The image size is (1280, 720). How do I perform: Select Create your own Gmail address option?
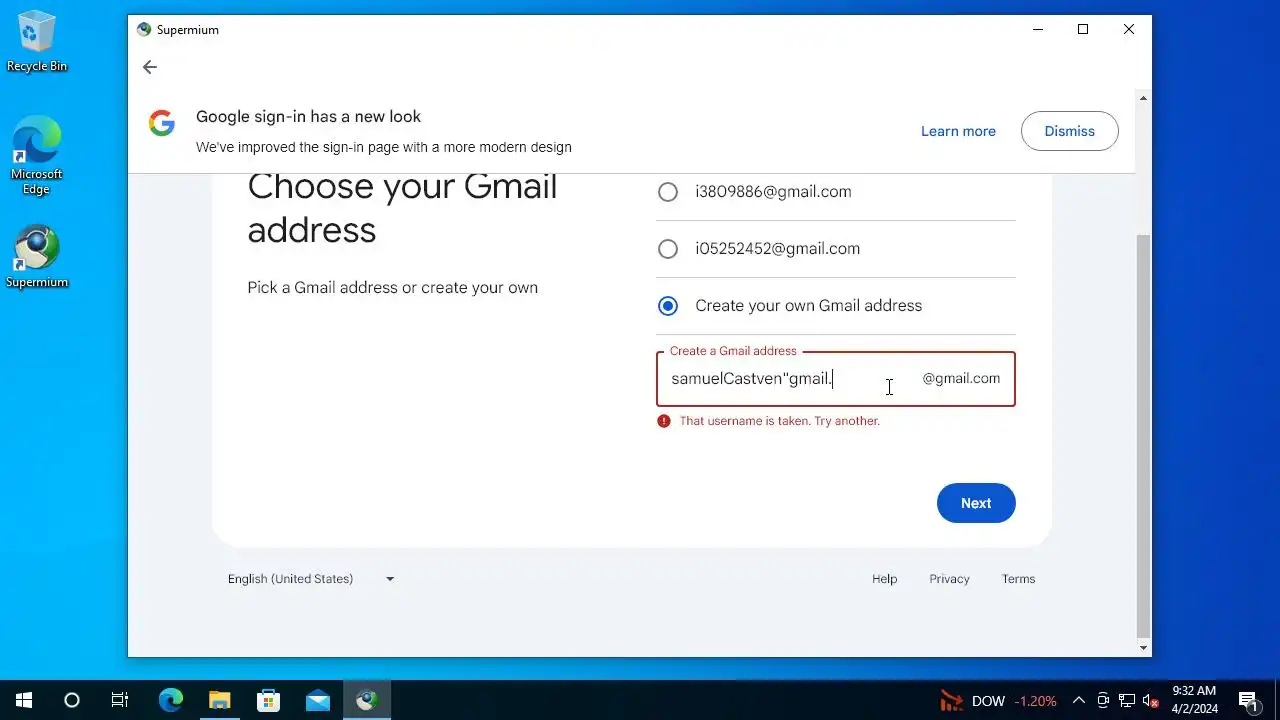click(x=668, y=306)
